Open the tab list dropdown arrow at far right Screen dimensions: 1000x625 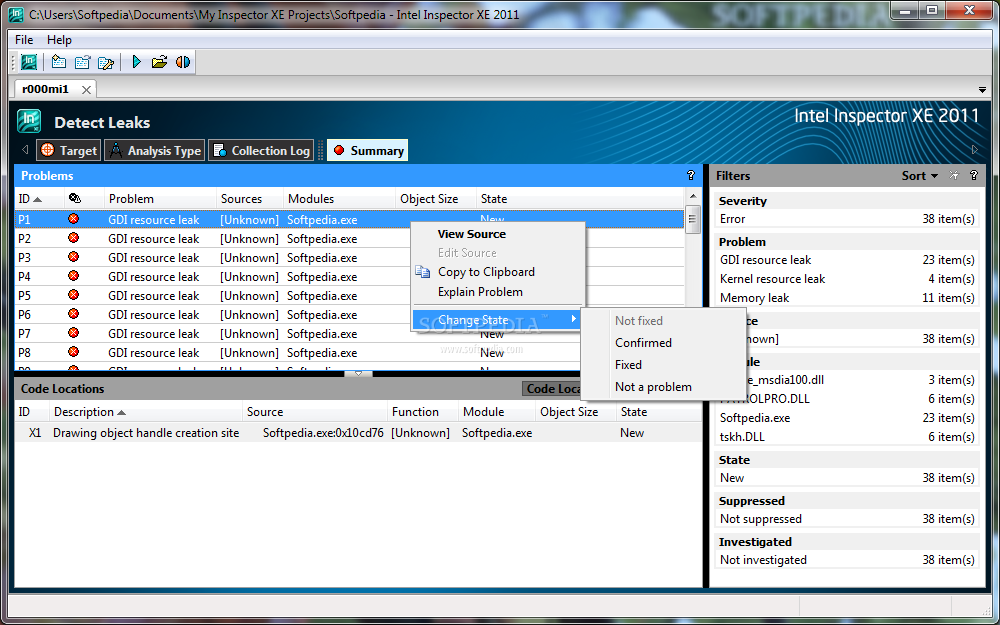tap(982, 90)
